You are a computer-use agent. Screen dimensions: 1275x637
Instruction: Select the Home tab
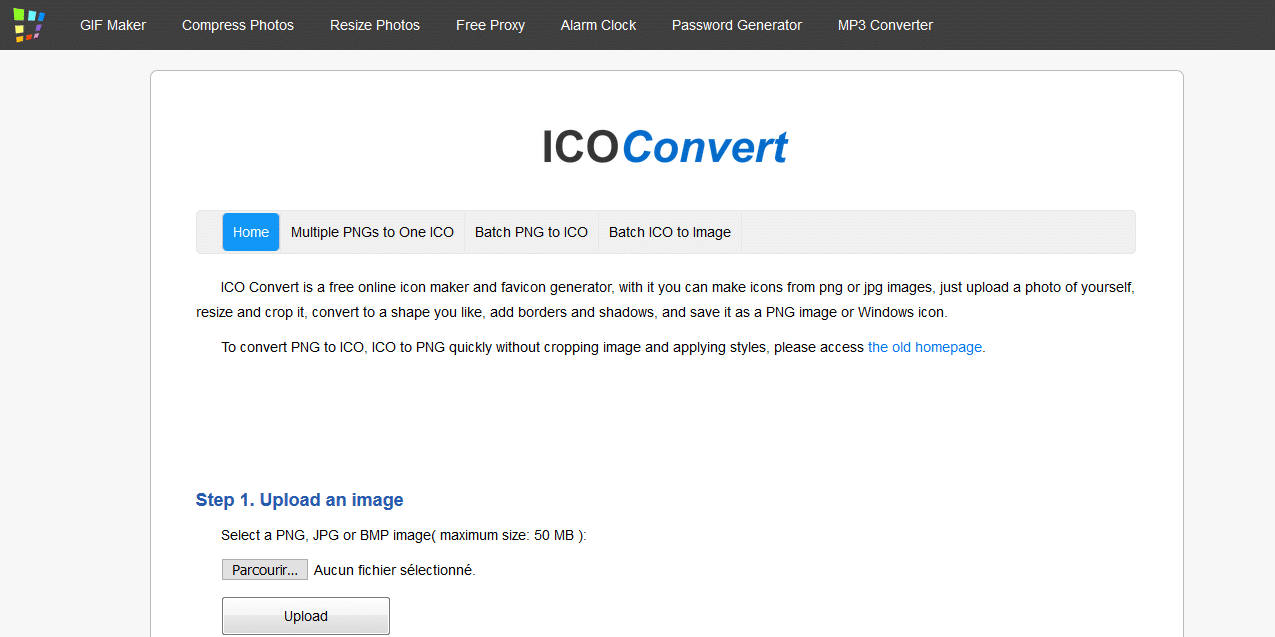coord(251,232)
